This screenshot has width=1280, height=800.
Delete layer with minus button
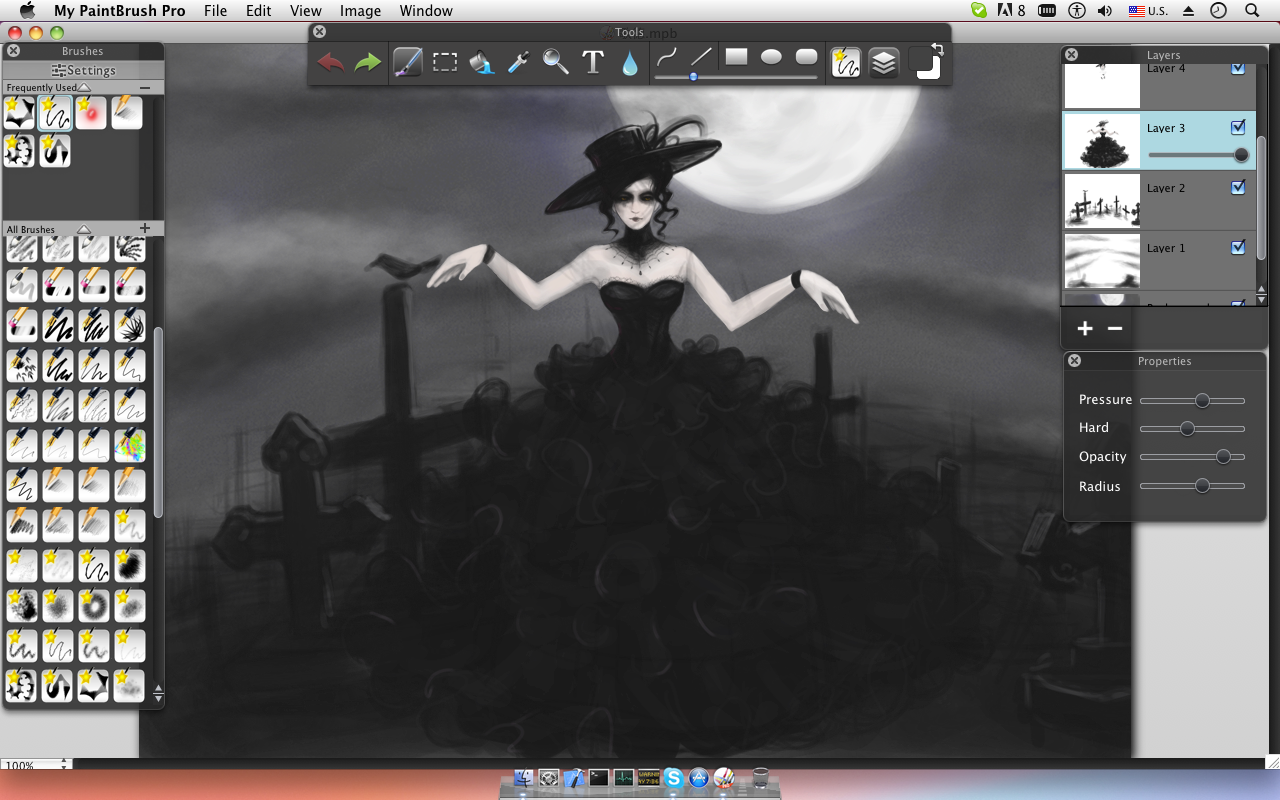(1115, 328)
